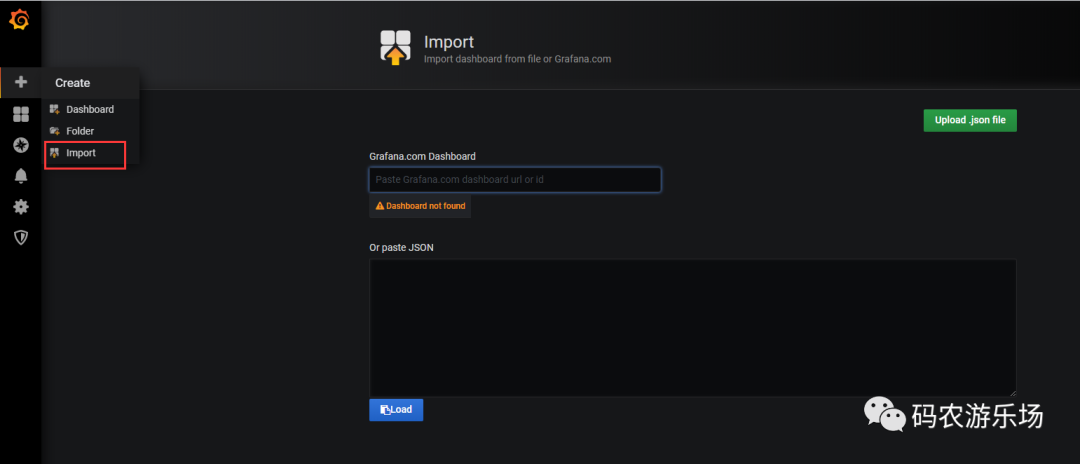Click the Grafana logo home icon
The image size is (1080, 464).
click(x=19, y=20)
